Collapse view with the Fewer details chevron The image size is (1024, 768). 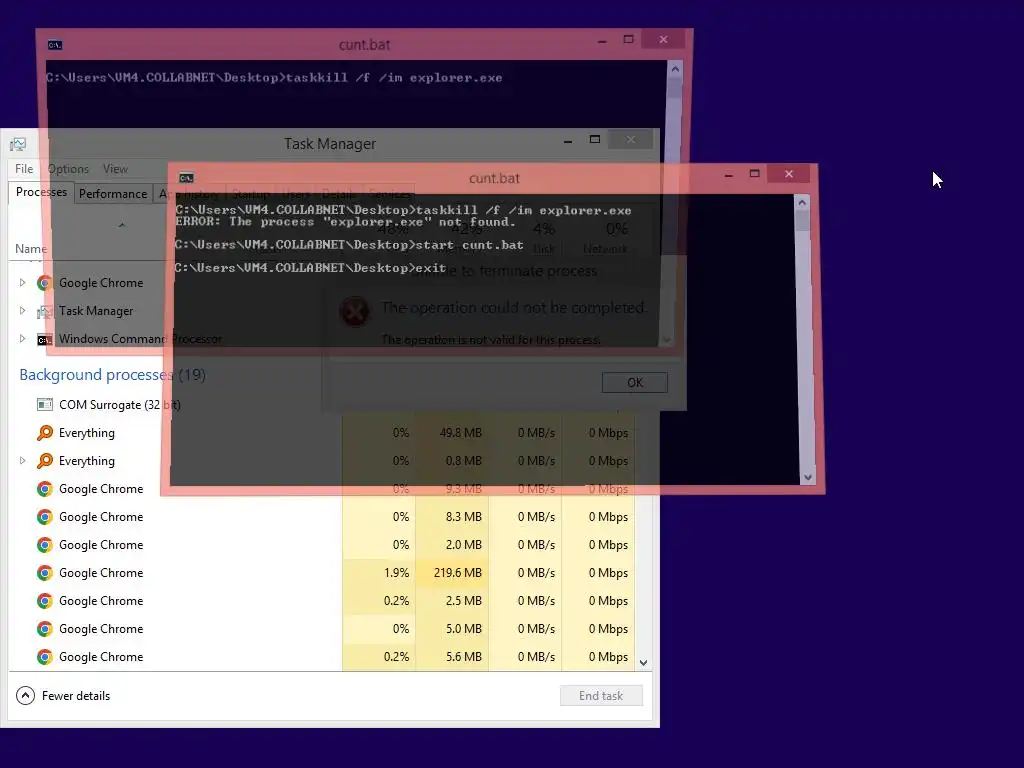tap(25, 696)
